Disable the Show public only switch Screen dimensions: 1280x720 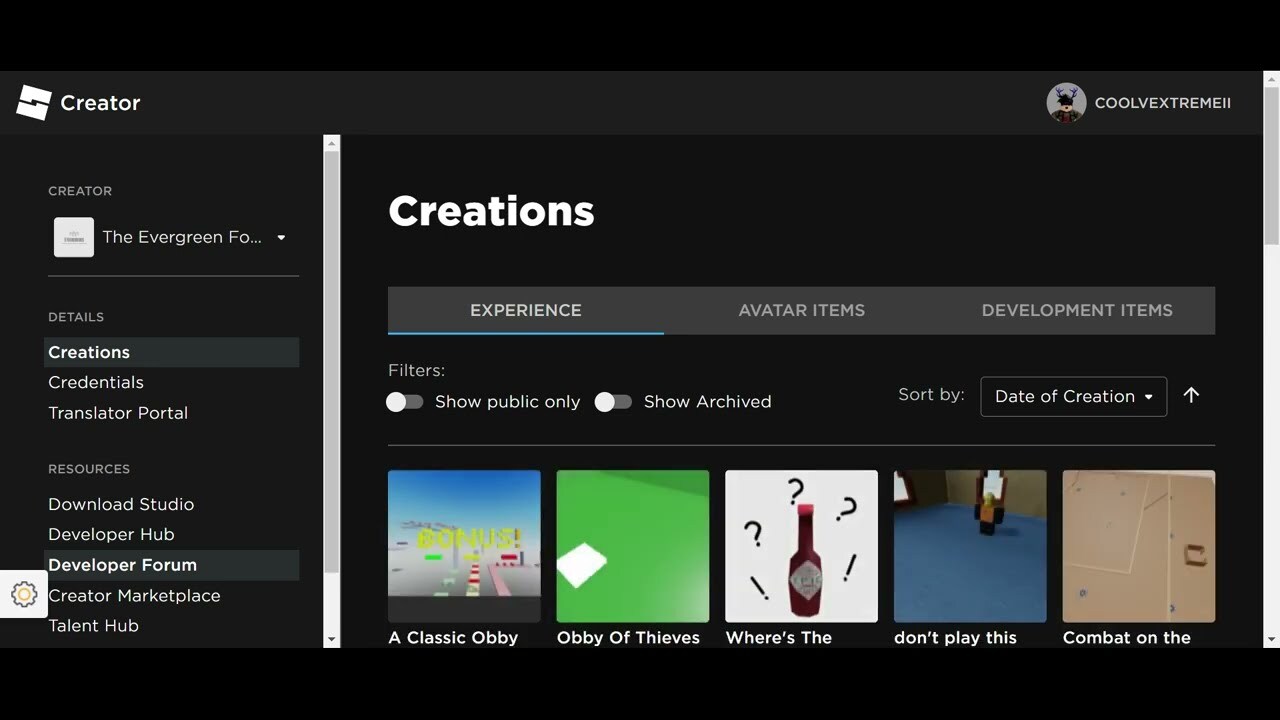pyautogui.click(x=405, y=401)
